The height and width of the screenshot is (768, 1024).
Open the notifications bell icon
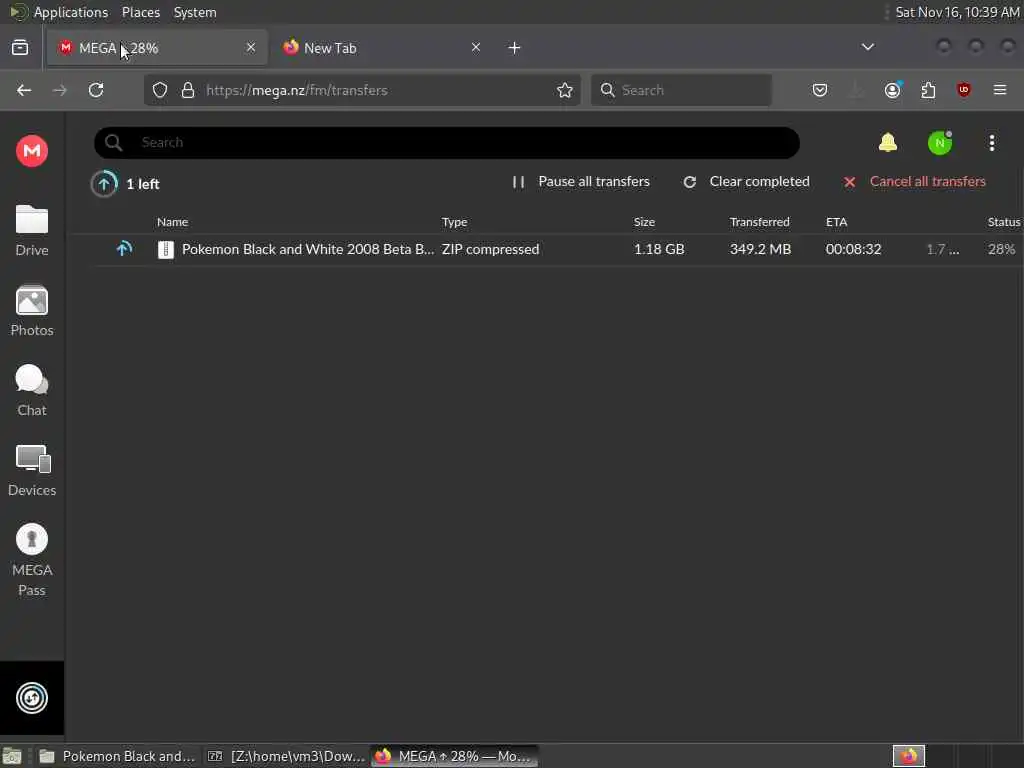pyautogui.click(x=888, y=142)
